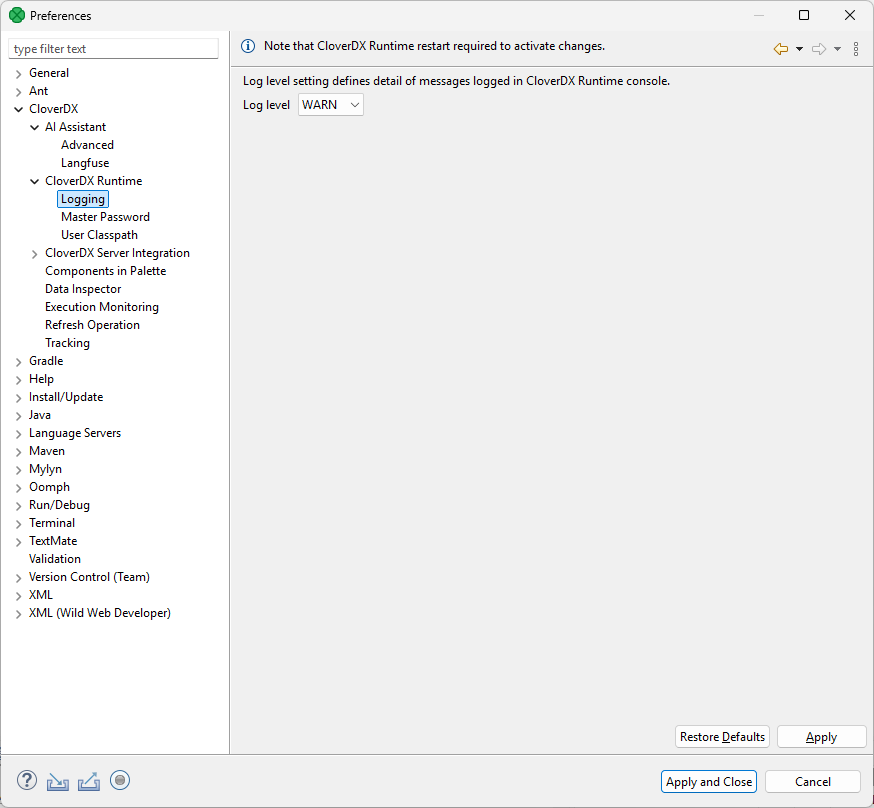The image size is (874, 808).
Task: Expand the Language Servers node
Action: 18,434
